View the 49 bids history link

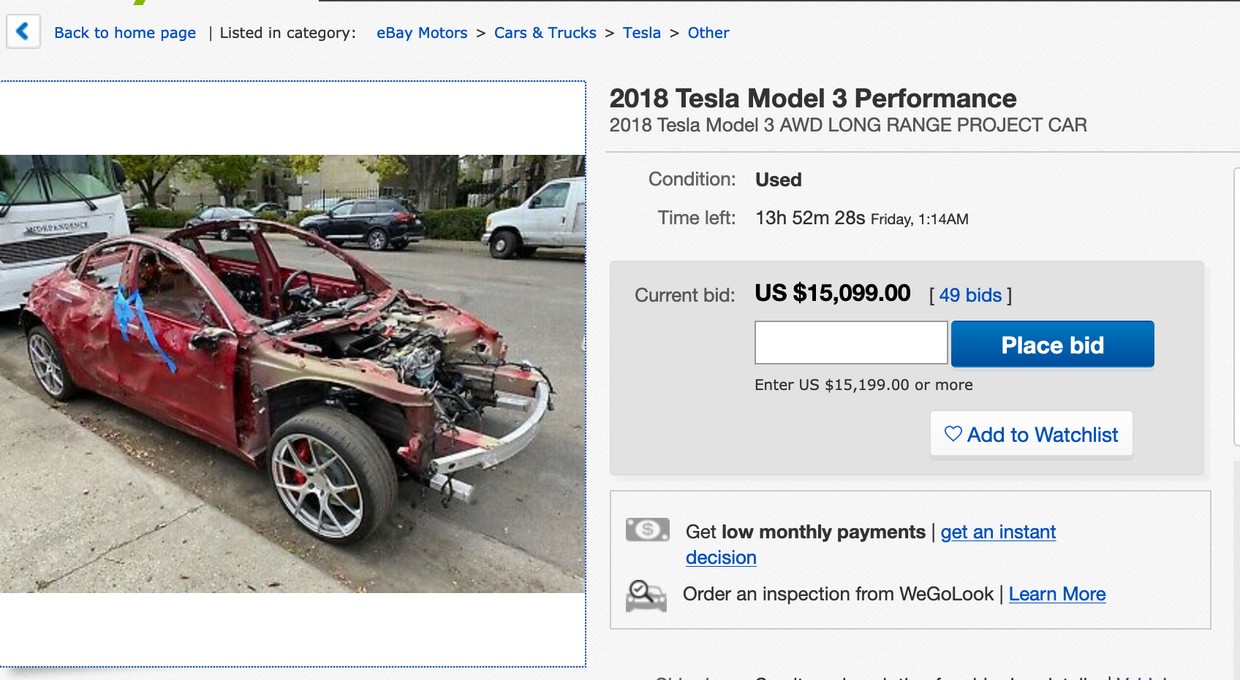pos(970,295)
